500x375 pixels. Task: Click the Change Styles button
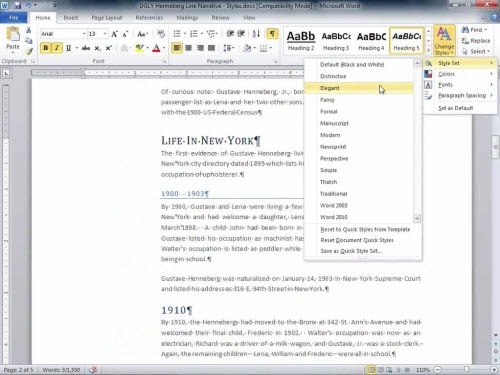(x=444, y=41)
